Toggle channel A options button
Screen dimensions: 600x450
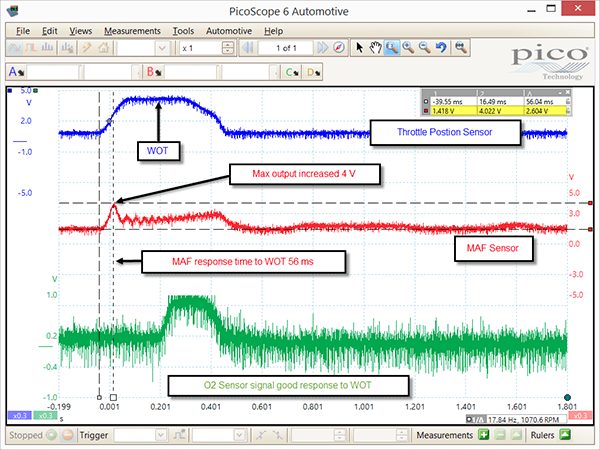pyautogui.click(x=16, y=72)
